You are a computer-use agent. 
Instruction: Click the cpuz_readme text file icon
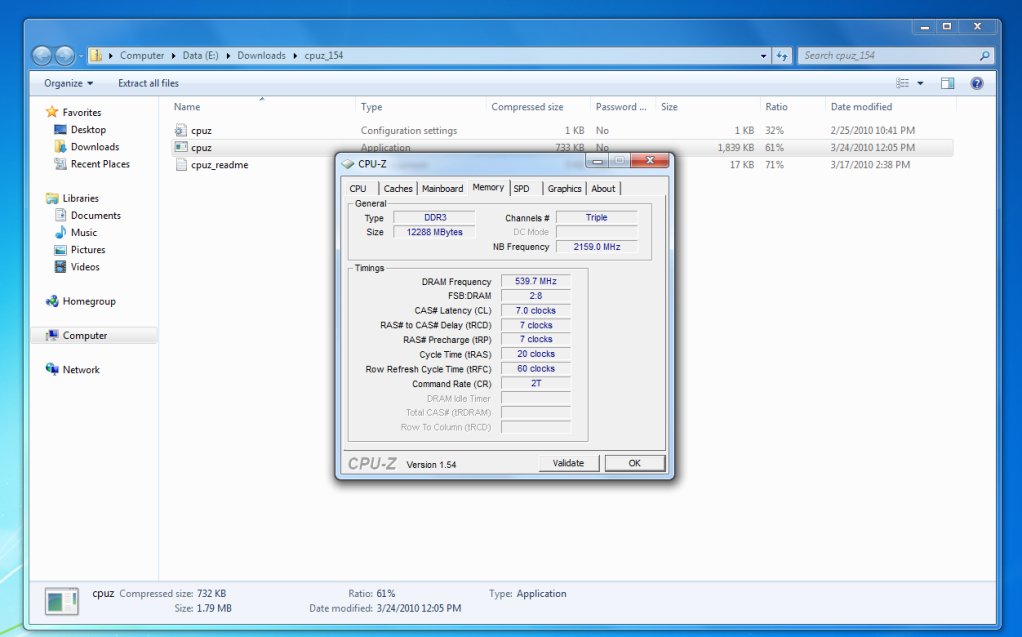[x=181, y=165]
